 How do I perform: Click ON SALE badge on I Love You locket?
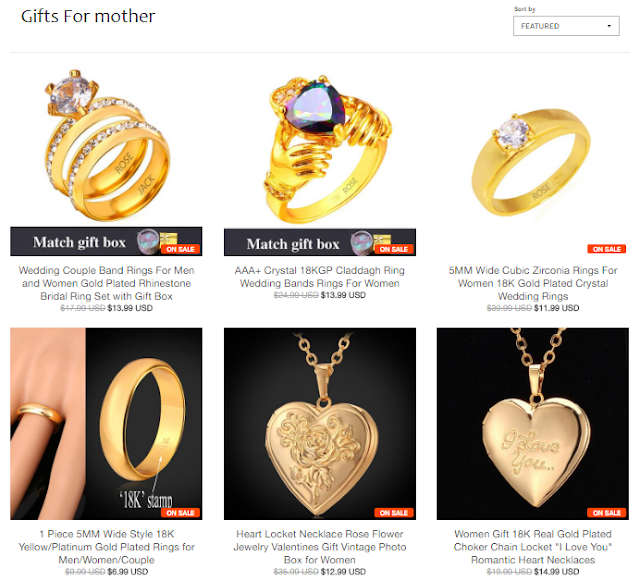pos(607,512)
